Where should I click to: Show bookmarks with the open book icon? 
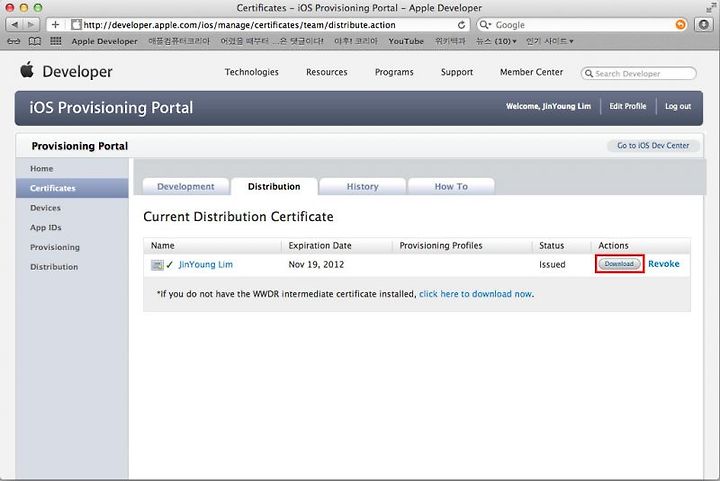(34, 41)
